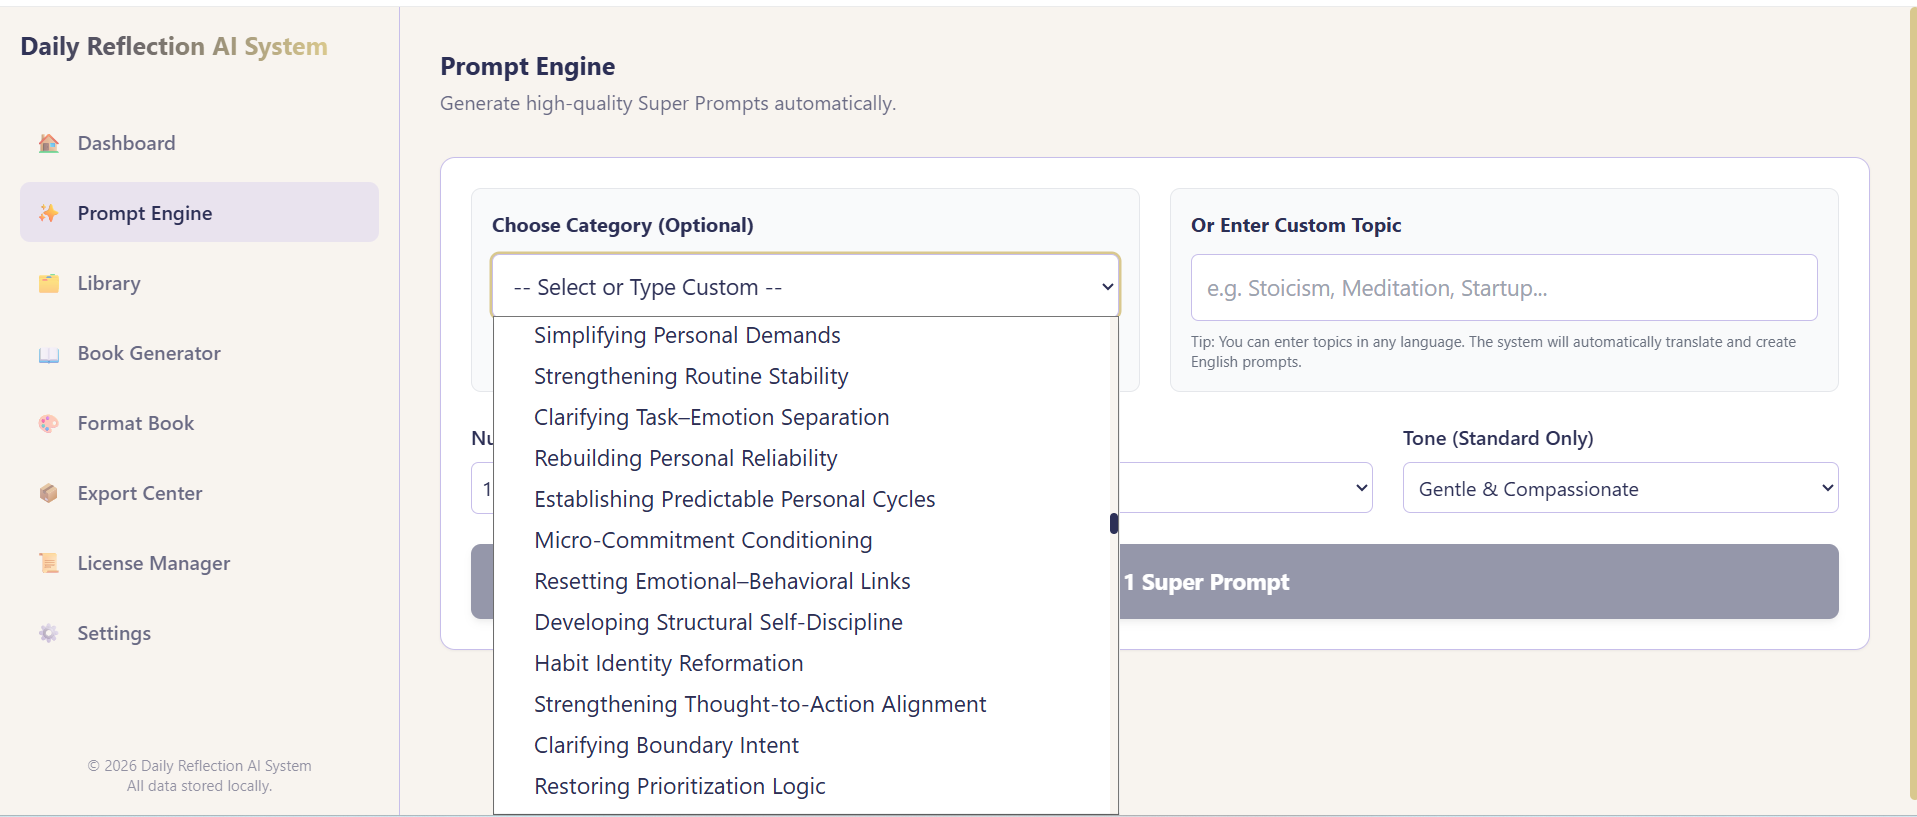
Task: Click the Library folder icon
Action: [48, 283]
